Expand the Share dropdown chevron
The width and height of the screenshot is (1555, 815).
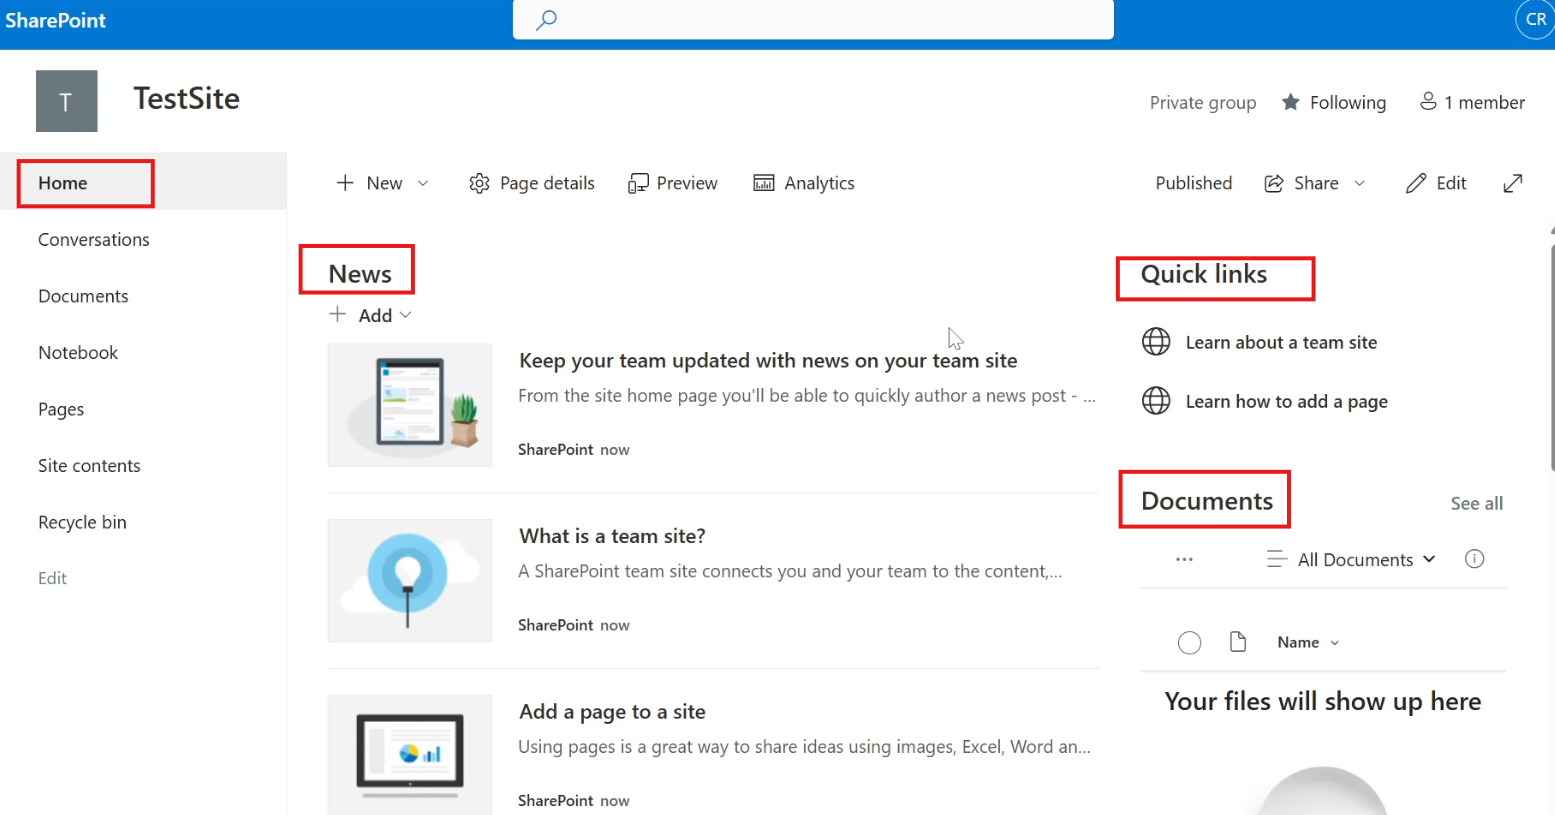(x=1359, y=183)
